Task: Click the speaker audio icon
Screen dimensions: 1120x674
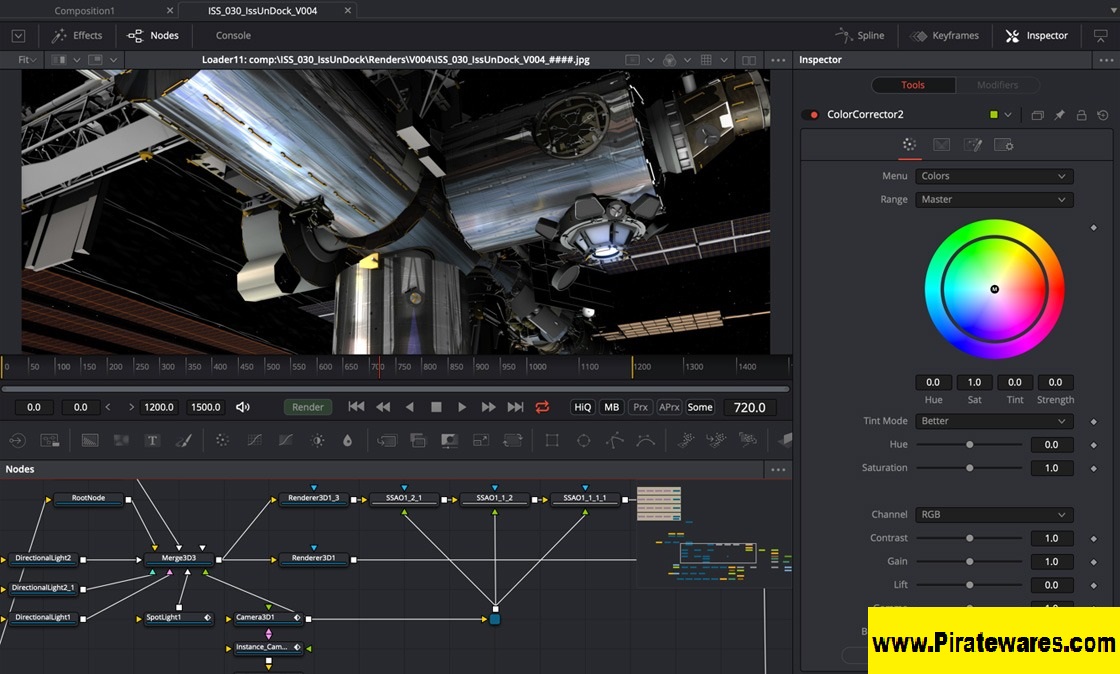Action: pos(242,407)
